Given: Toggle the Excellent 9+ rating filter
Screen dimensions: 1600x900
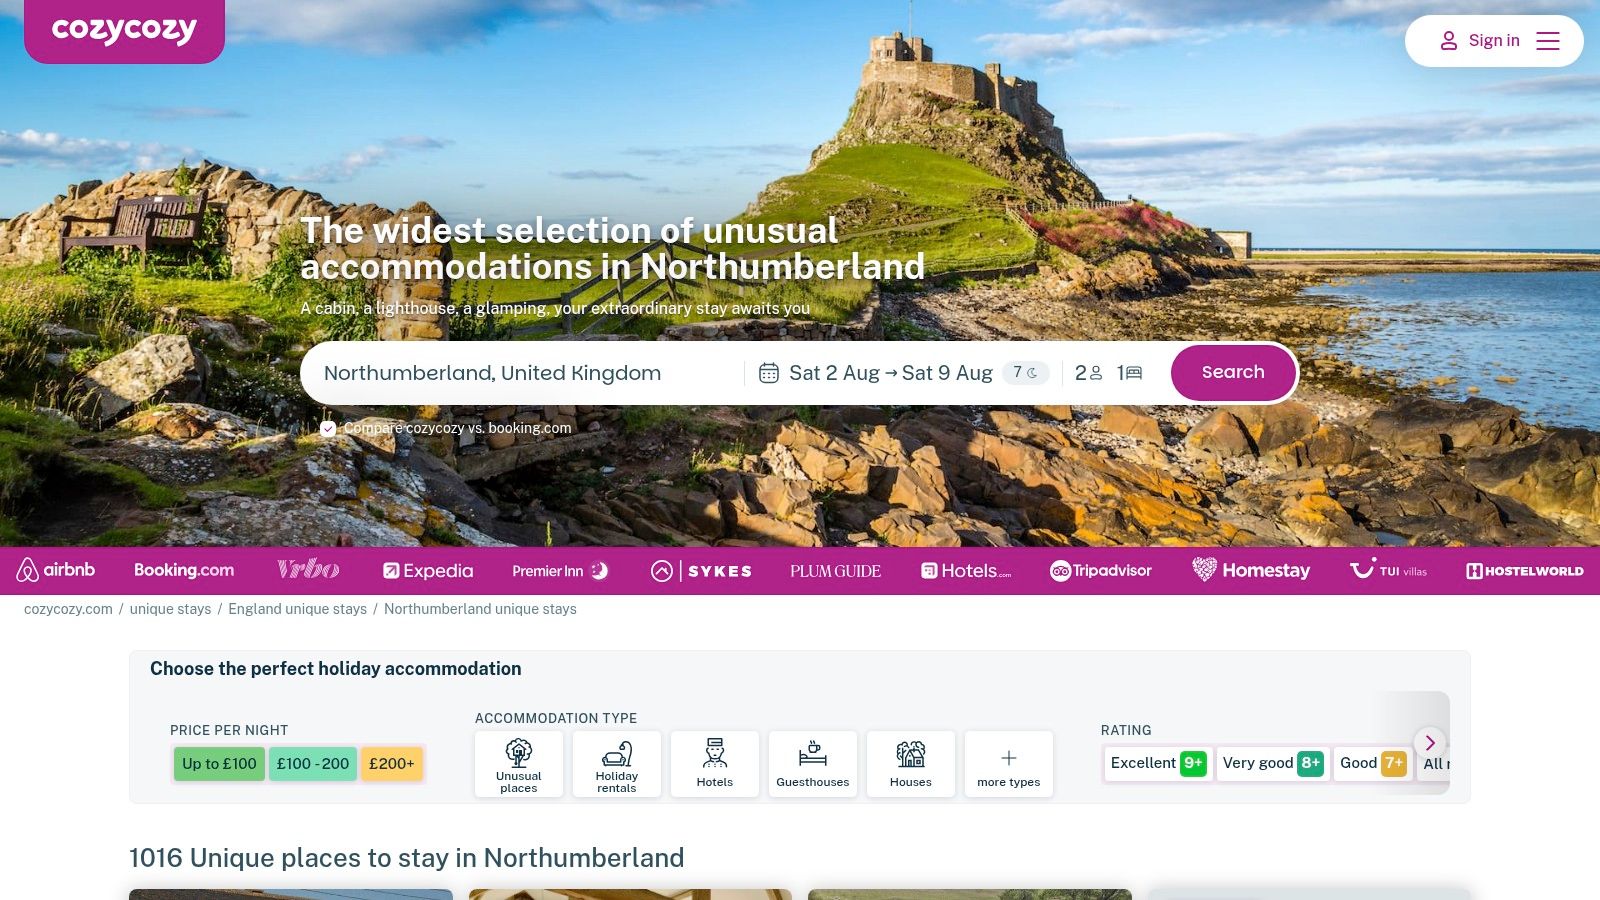Looking at the screenshot, I should [x=1158, y=763].
